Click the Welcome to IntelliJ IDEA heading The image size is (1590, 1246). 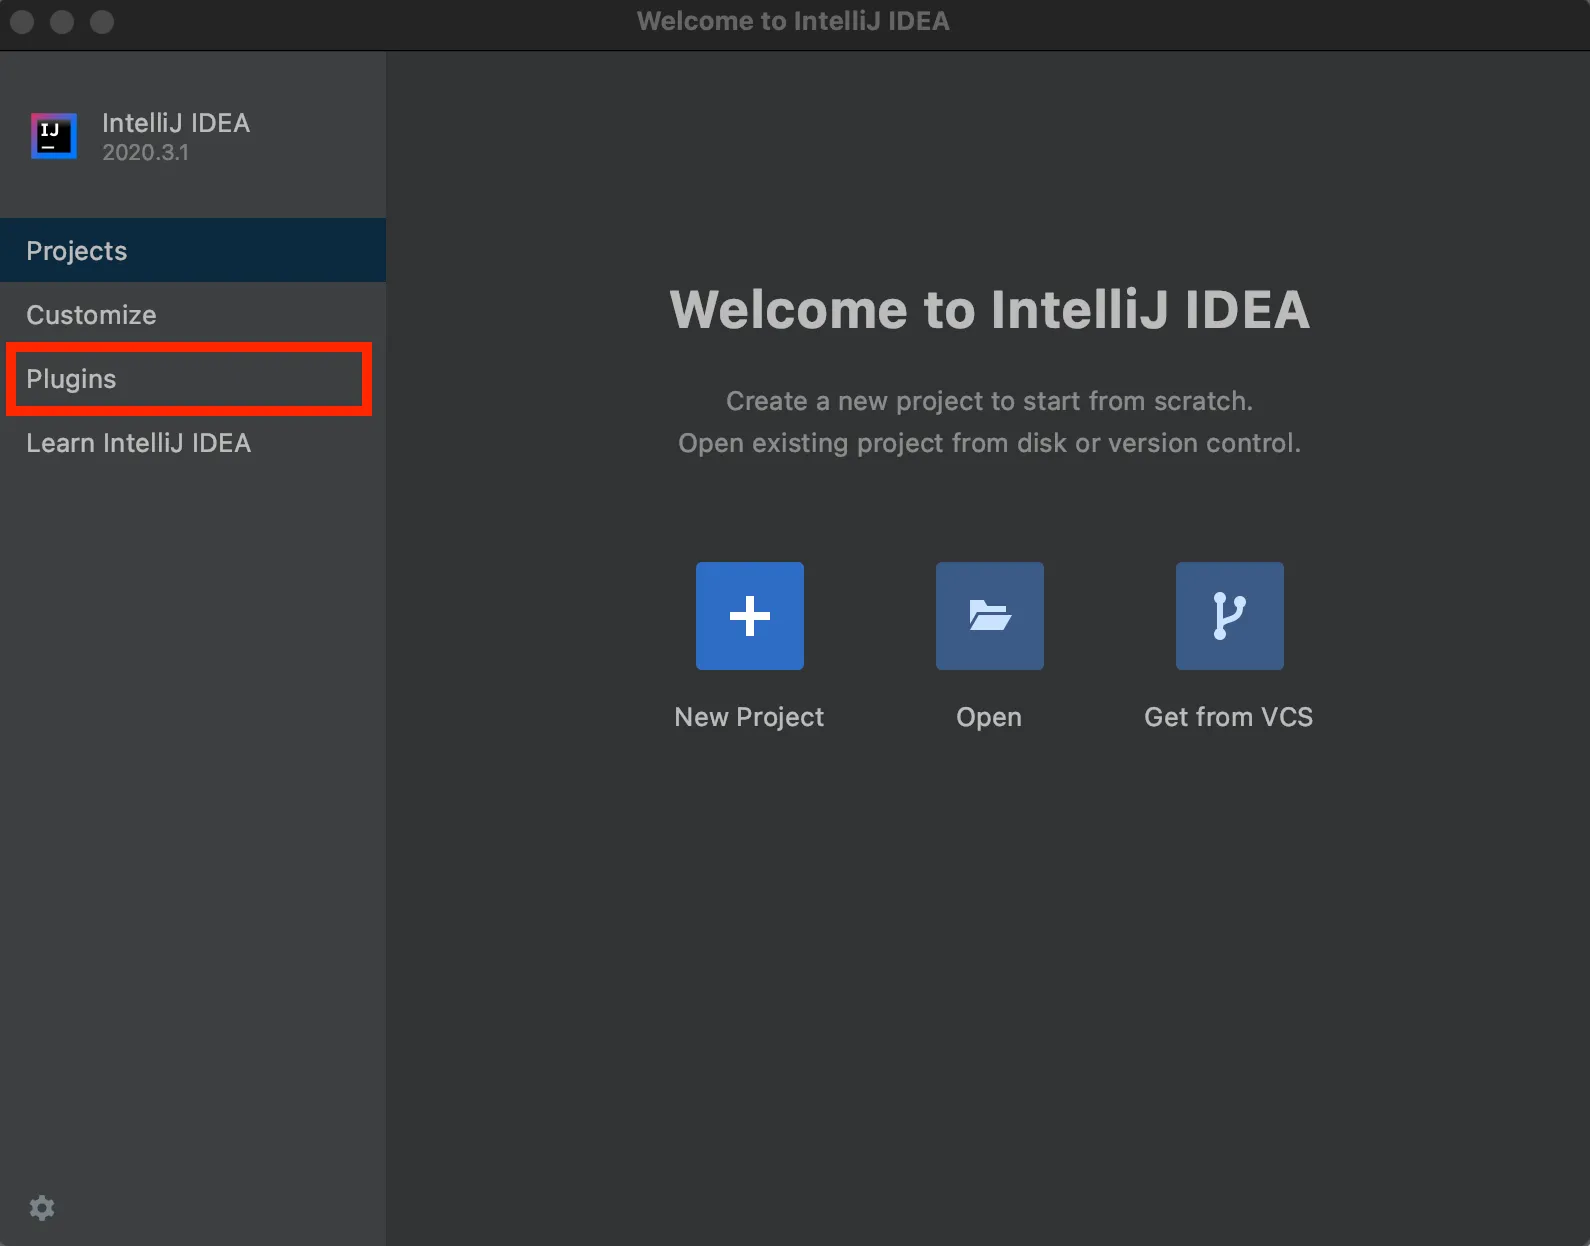coord(989,309)
